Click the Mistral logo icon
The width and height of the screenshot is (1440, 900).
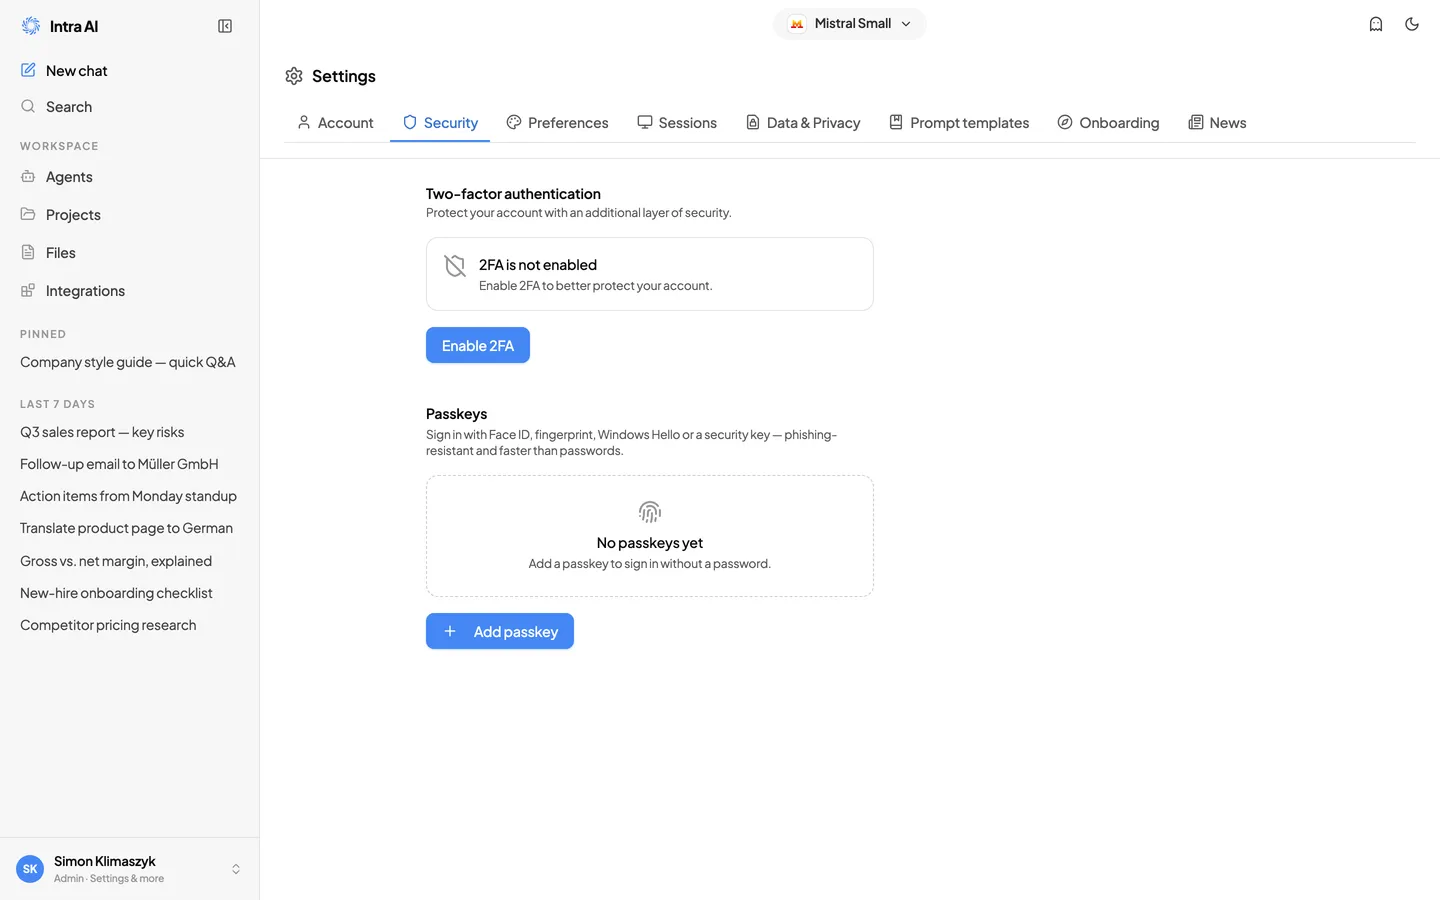(797, 24)
